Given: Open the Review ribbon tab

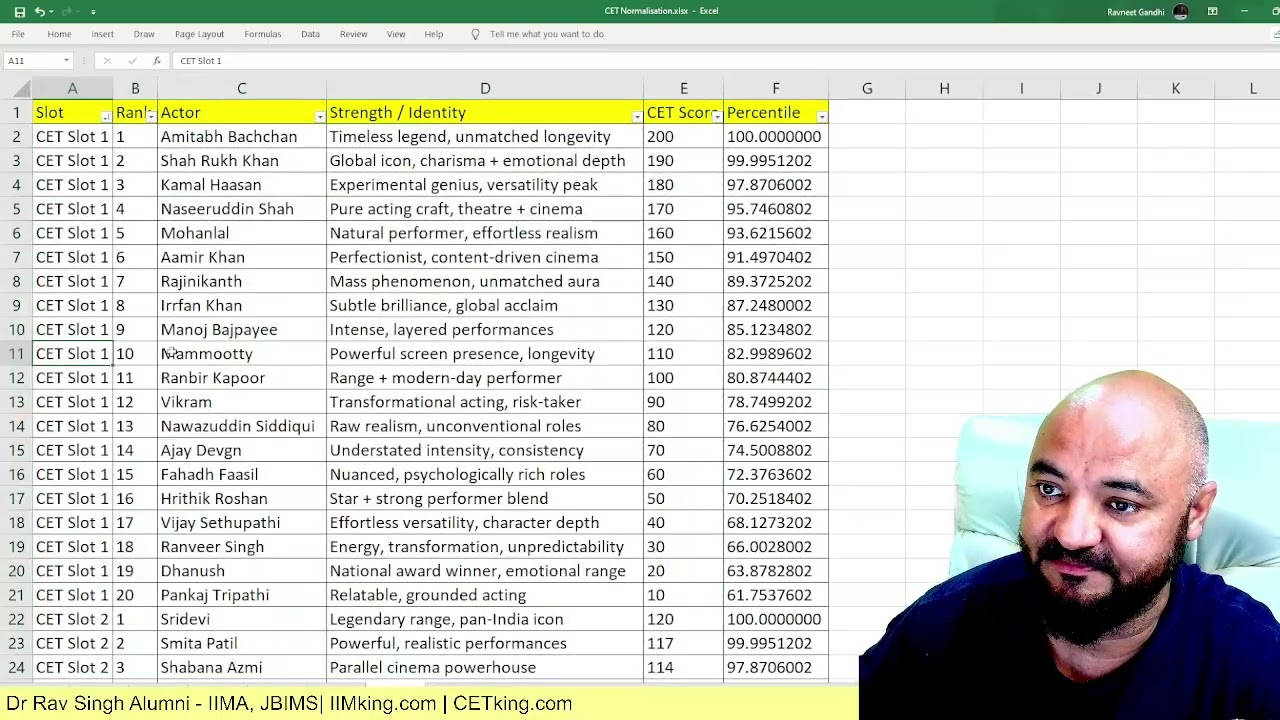Looking at the screenshot, I should (x=353, y=34).
